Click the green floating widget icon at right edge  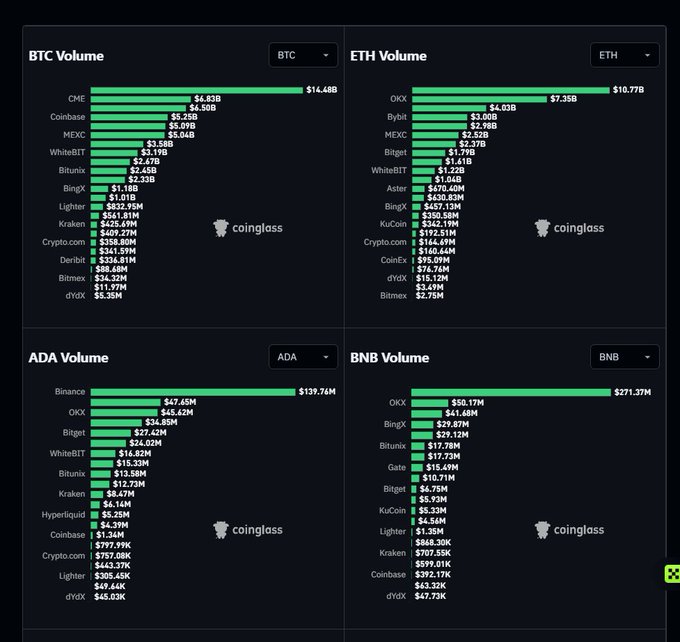click(x=673, y=573)
